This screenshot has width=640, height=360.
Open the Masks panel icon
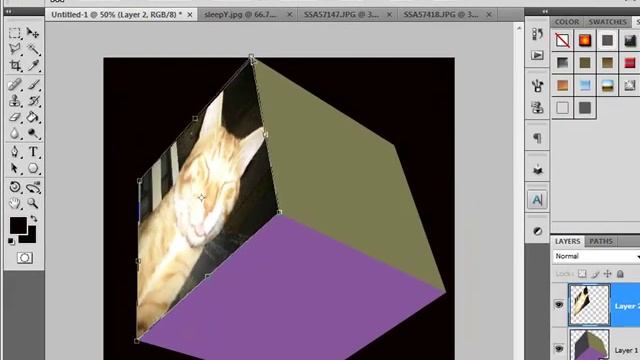coord(537,231)
